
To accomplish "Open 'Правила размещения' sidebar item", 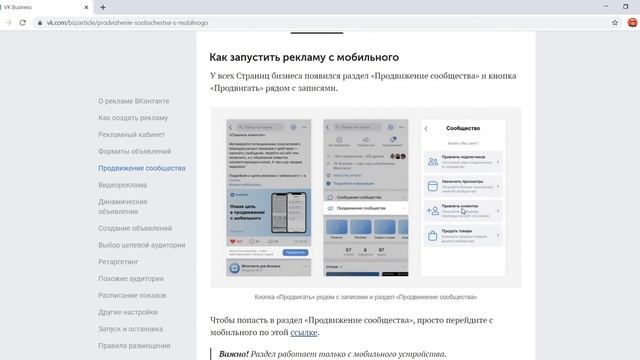I will coord(134,345).
